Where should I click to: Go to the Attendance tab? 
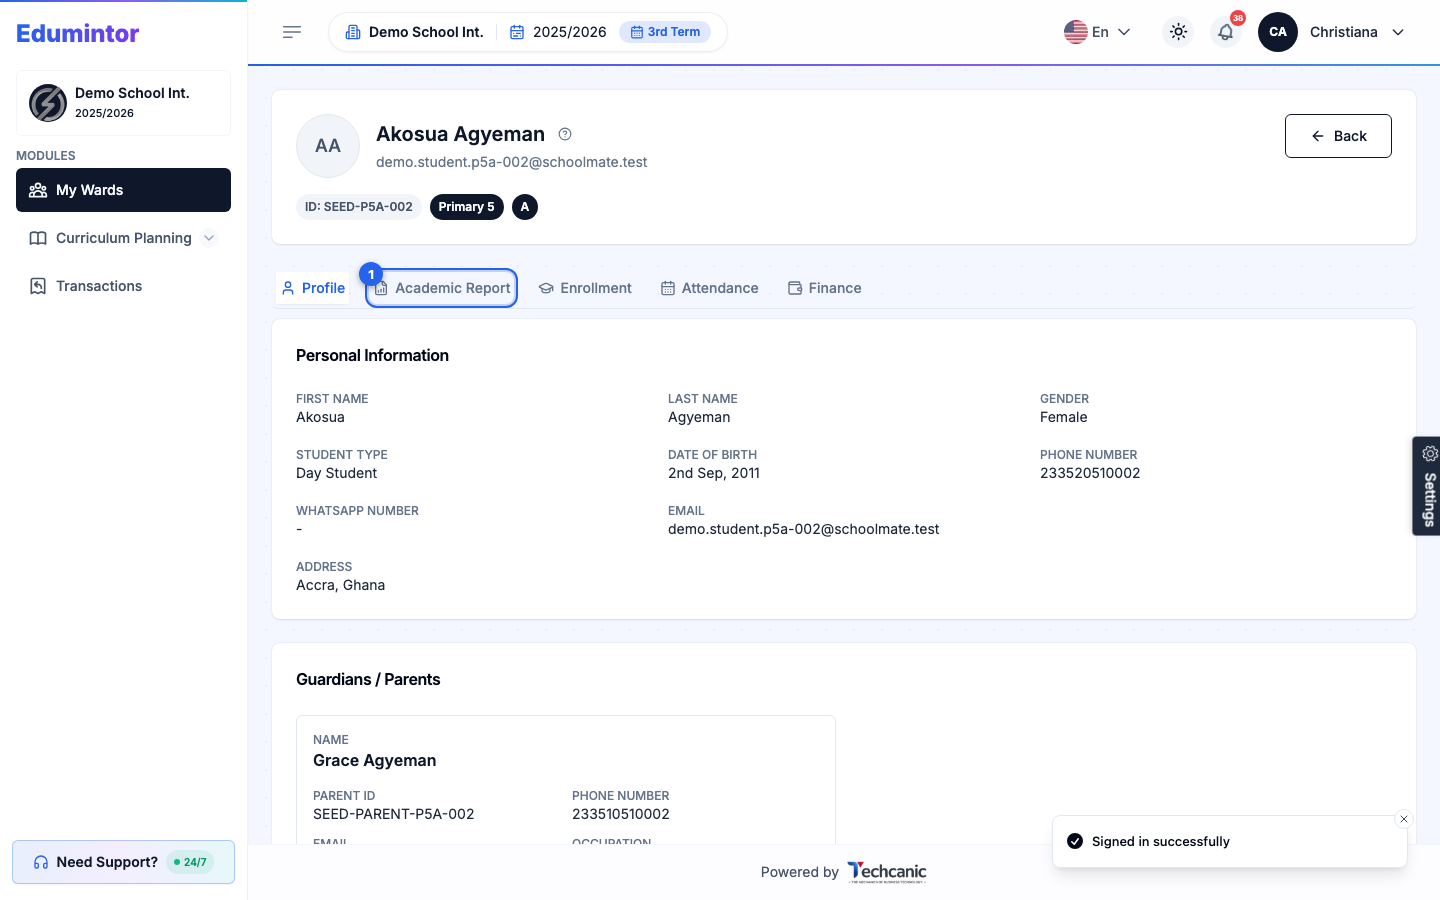point(710,288)
